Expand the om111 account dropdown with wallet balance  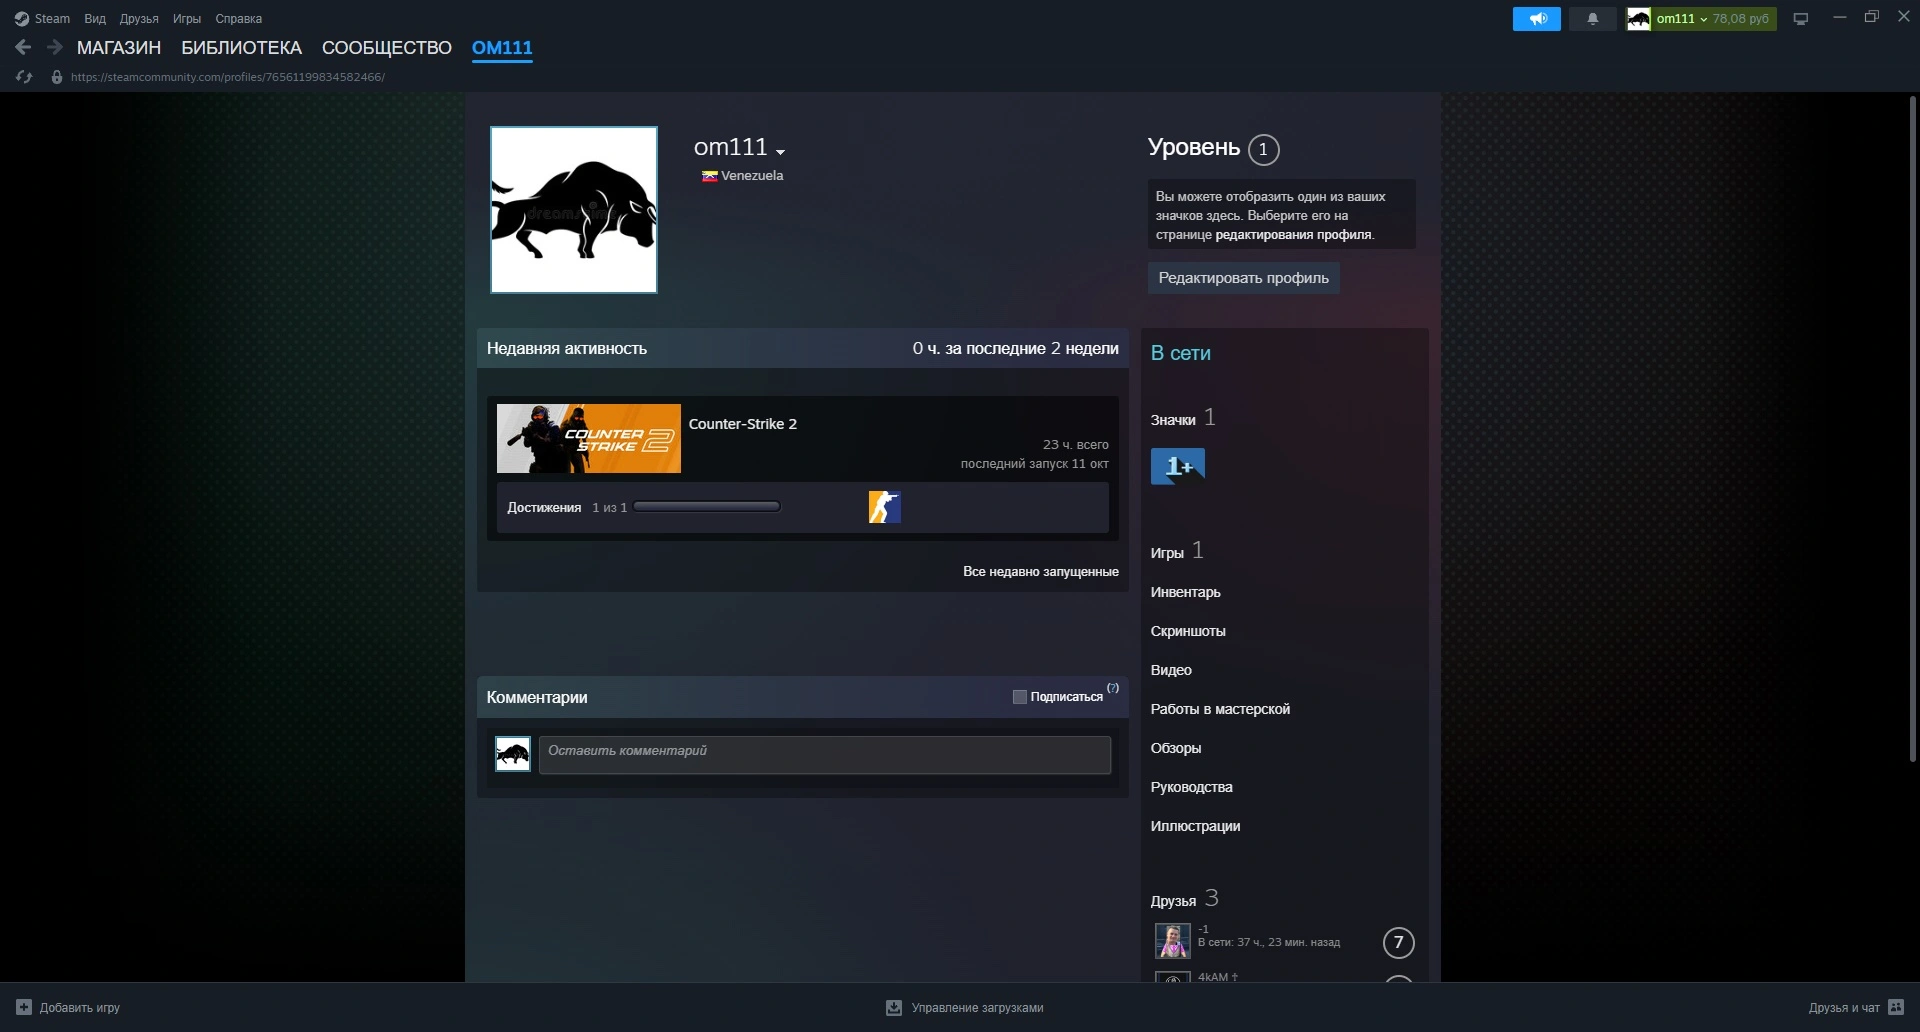point(1701,18)
